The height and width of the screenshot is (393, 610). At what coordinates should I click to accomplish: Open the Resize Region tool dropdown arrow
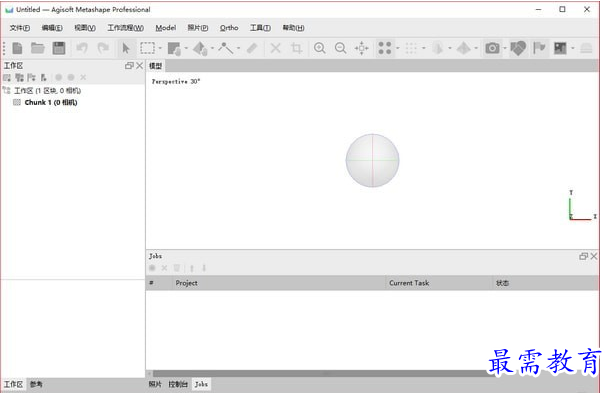[186, 48]
